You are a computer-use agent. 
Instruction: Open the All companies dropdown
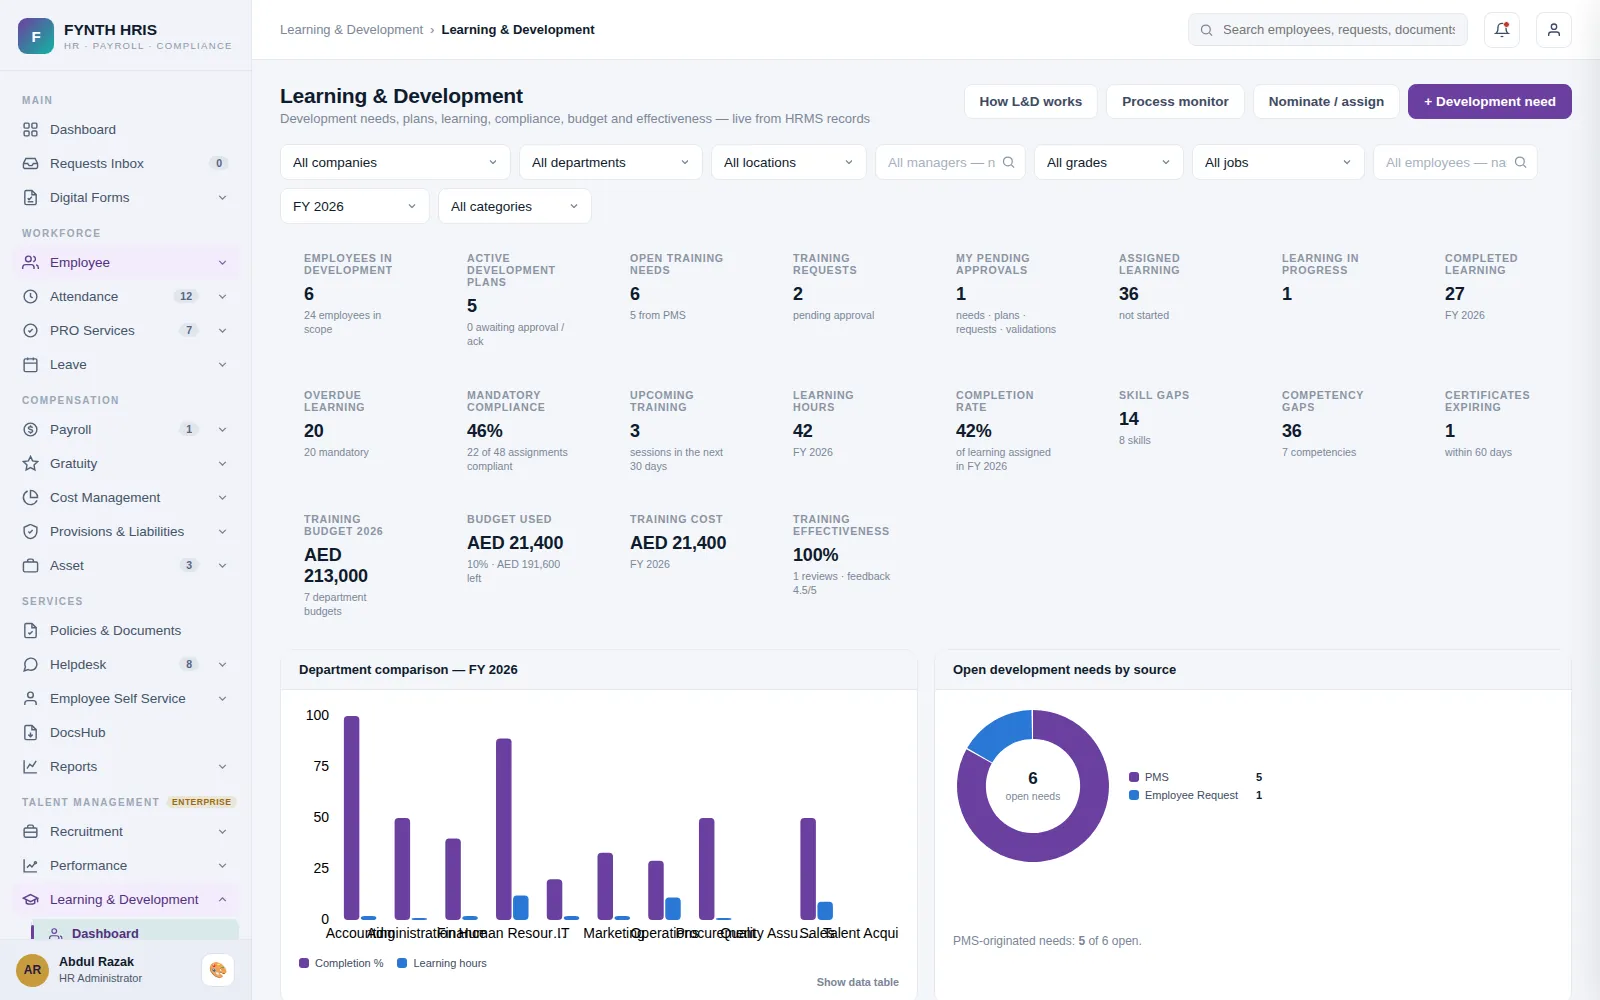coord(395,162)
